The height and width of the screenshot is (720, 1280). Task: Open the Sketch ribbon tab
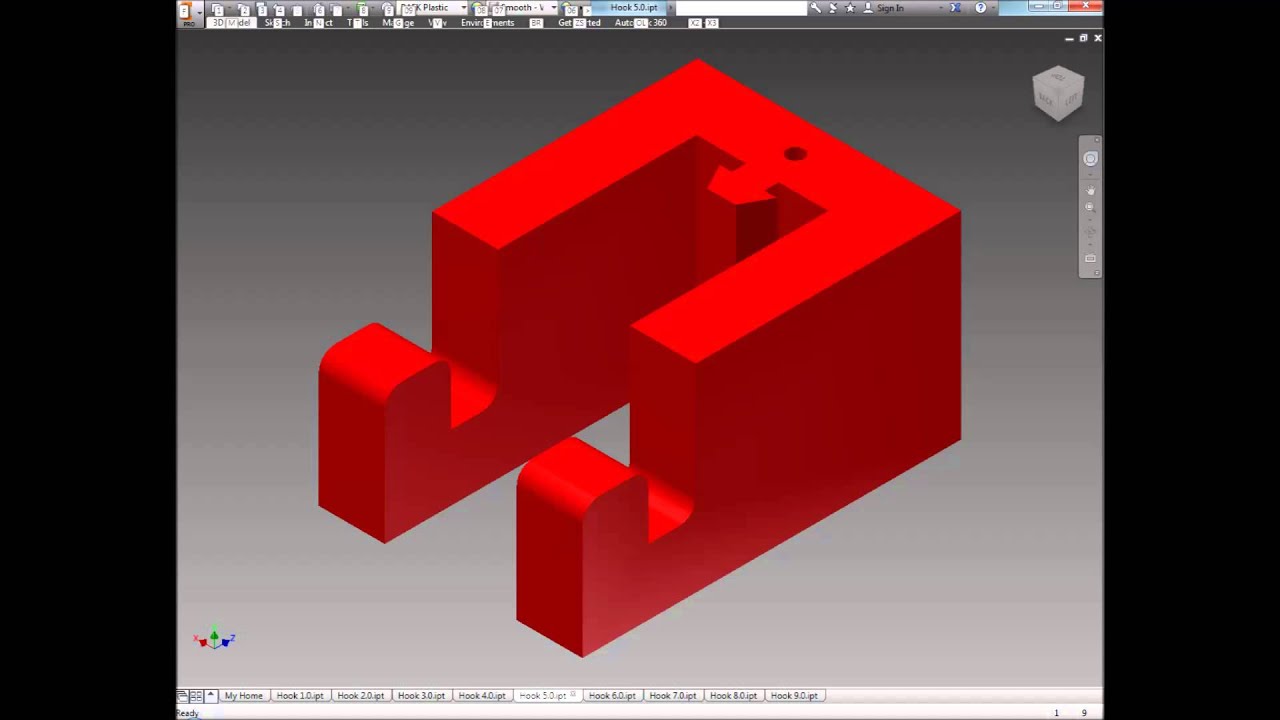pos(277,23)
